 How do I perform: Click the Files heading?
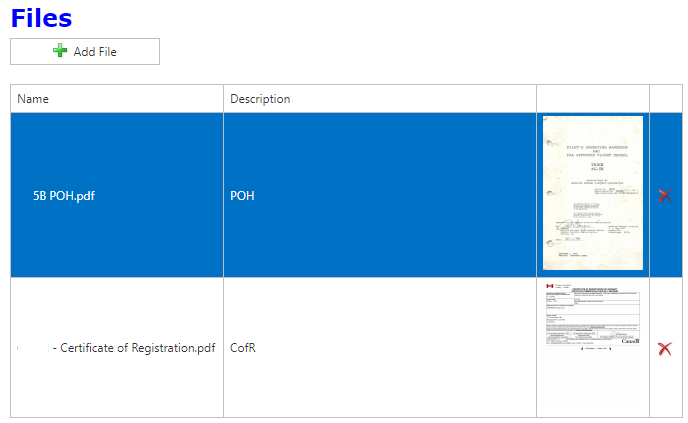(x=41, y=17)
